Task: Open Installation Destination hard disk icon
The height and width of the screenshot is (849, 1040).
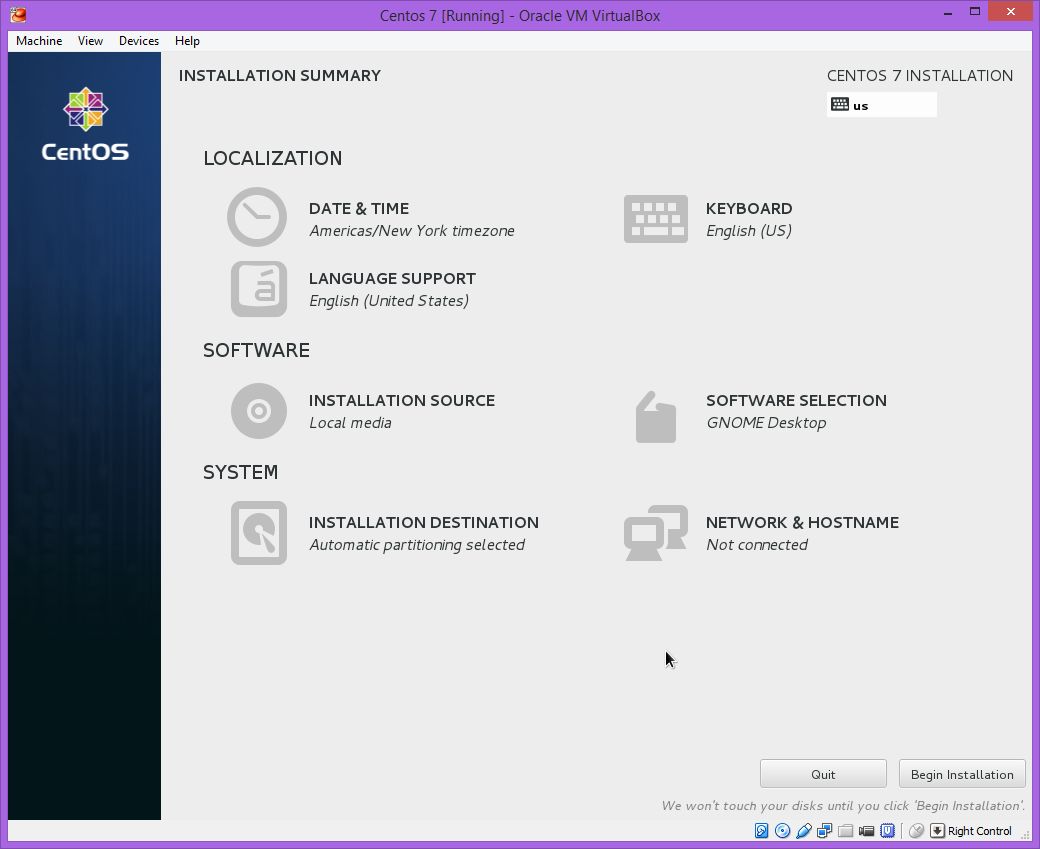Action: [259, 533]
